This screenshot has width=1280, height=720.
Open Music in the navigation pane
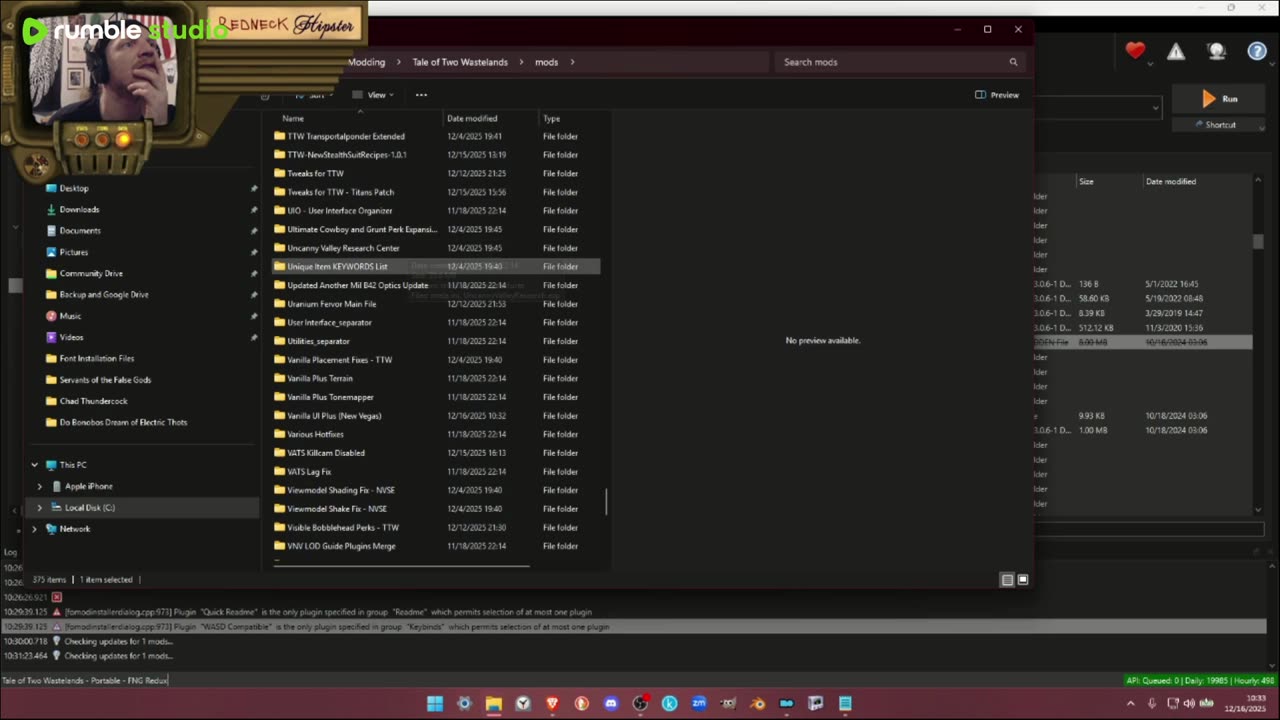[70, 316]
